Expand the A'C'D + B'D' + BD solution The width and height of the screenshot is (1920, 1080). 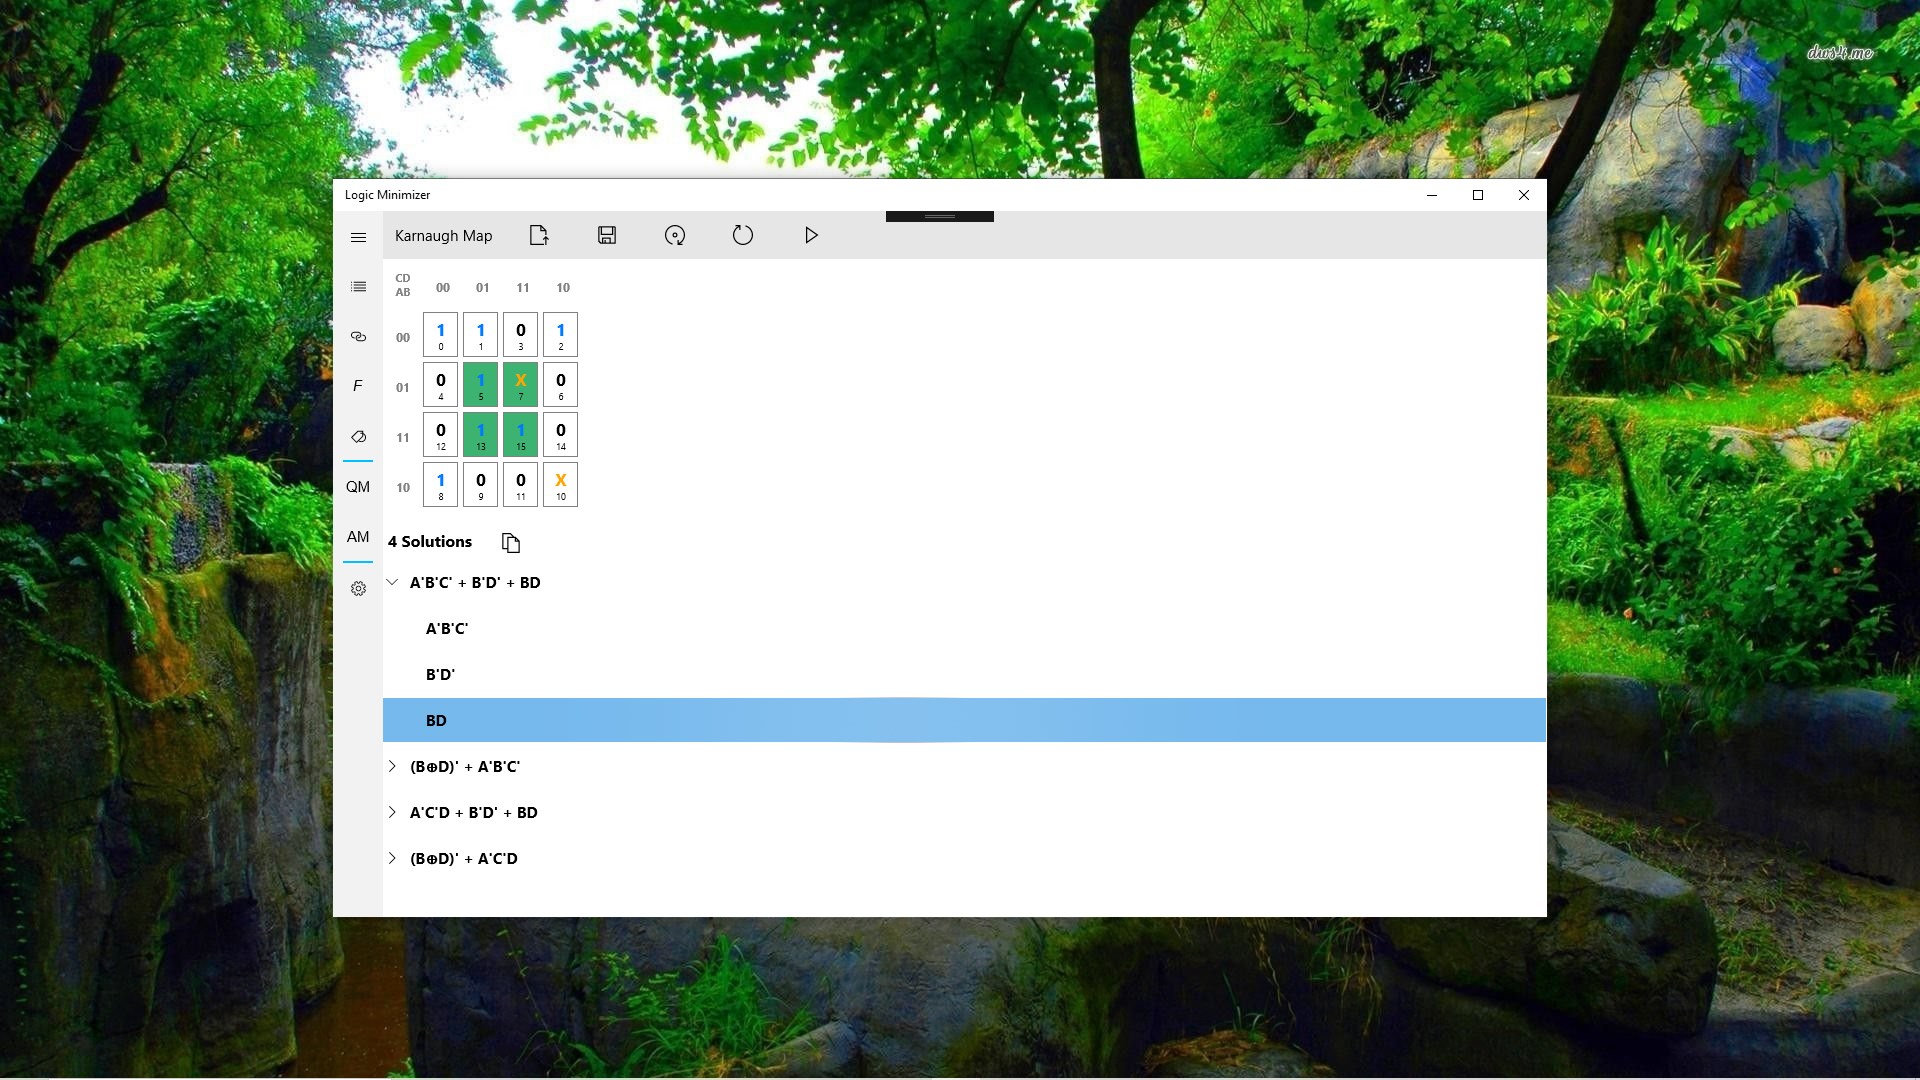pos(392,812)
